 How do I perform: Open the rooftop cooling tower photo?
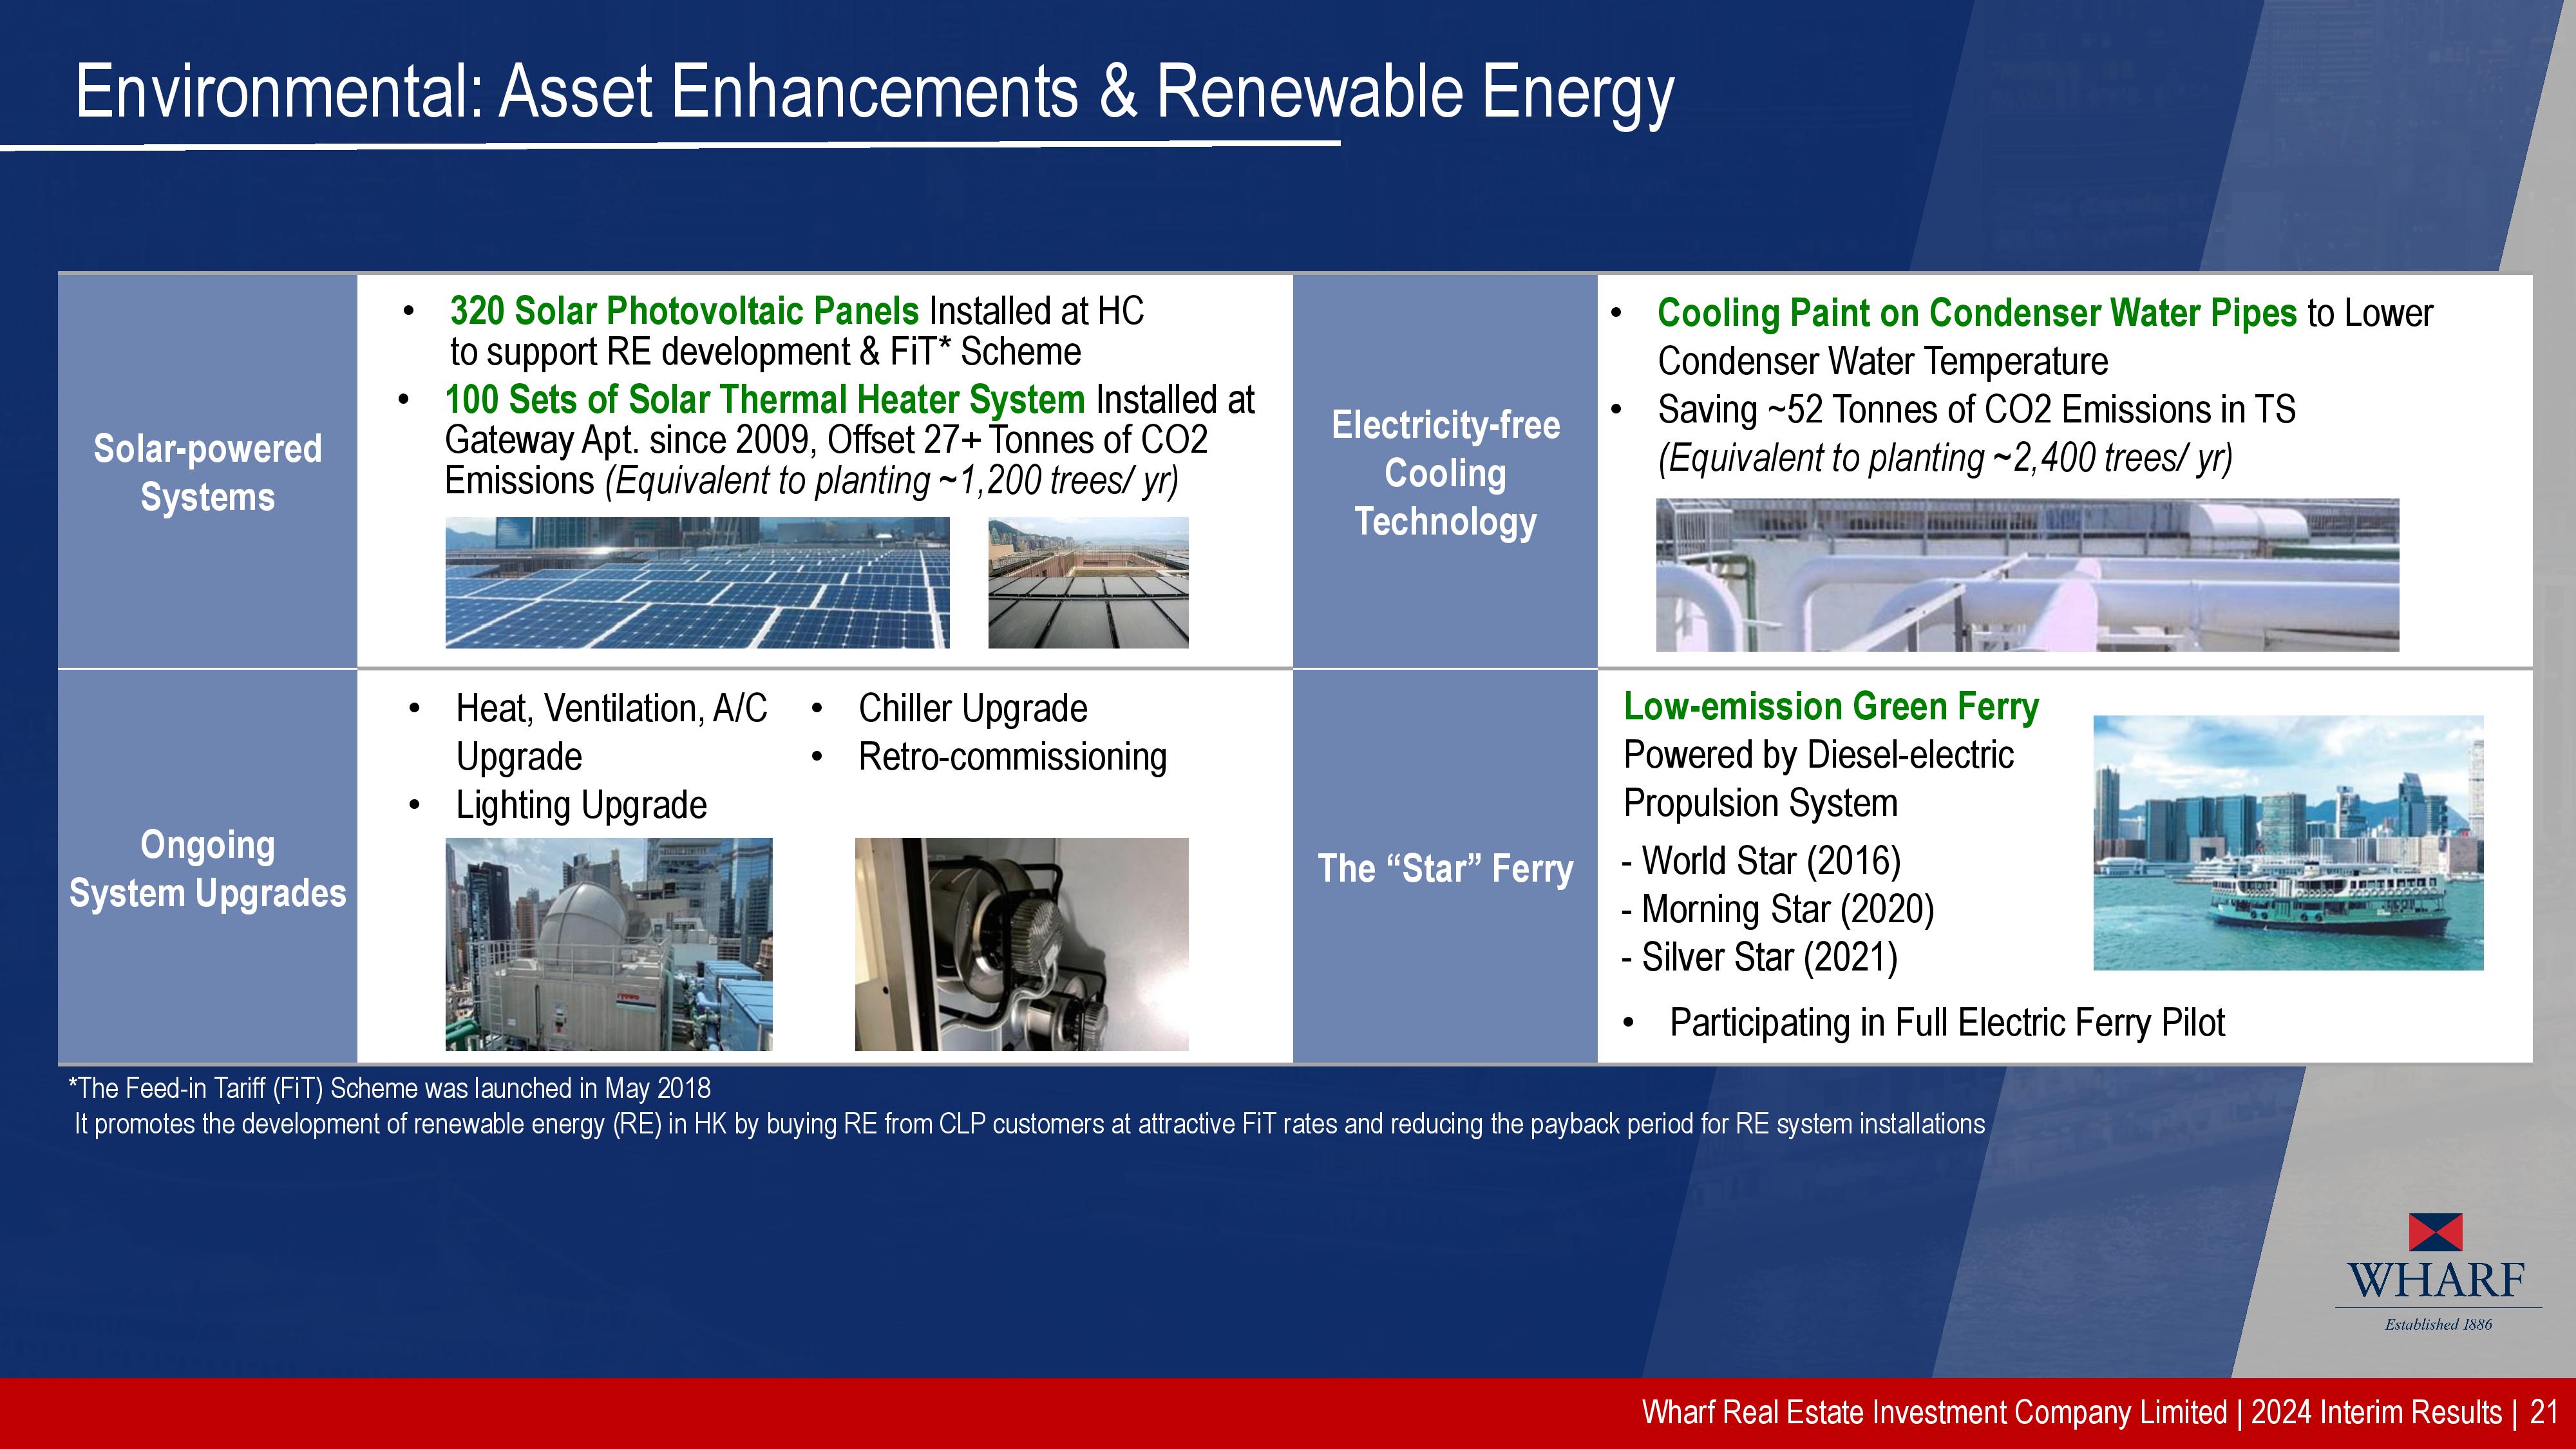(x=609, y=944)
